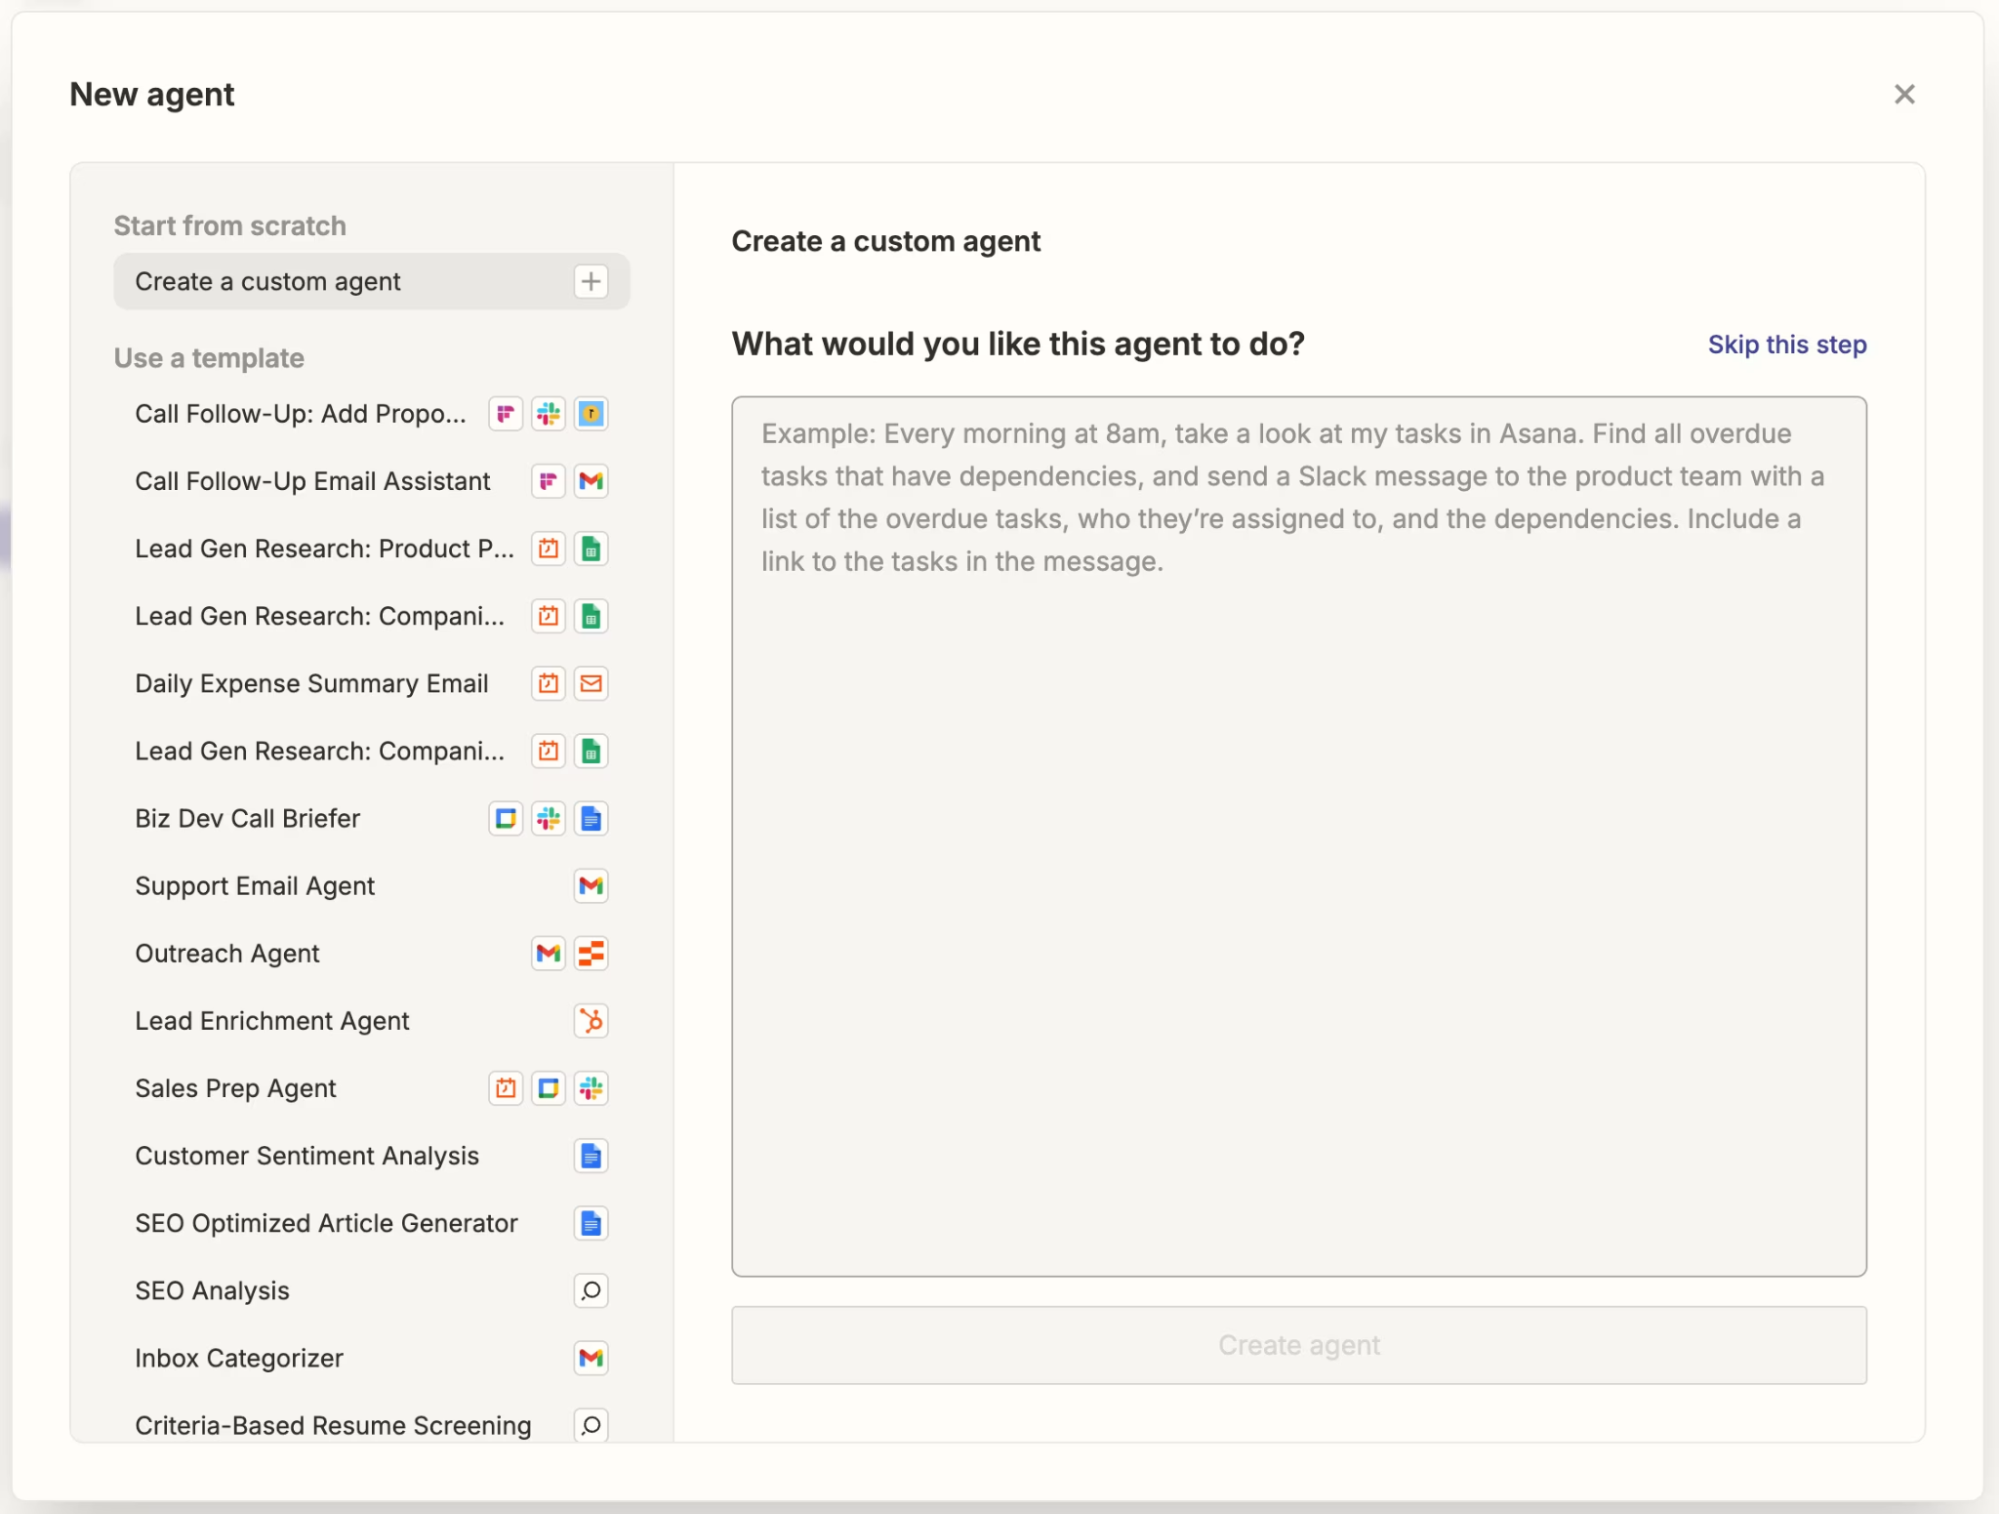The width and height of the screenshot is (1999, 1514).
Task: Click the search icon in SEO Analysis row
Action: click(x=591, y=1291)
